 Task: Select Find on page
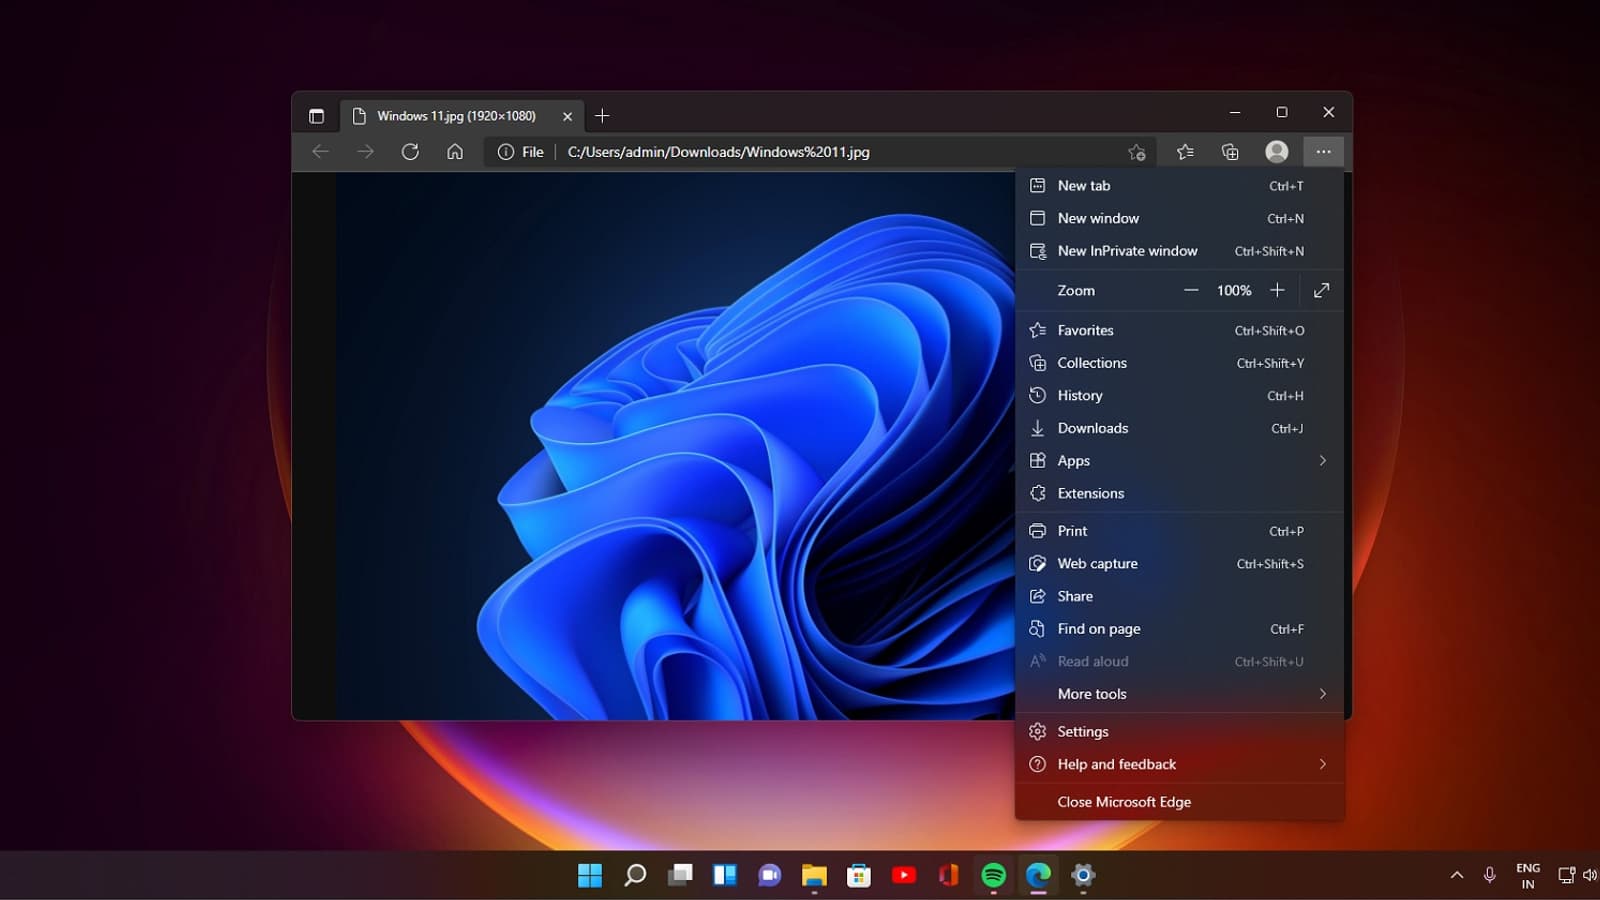1180,629
